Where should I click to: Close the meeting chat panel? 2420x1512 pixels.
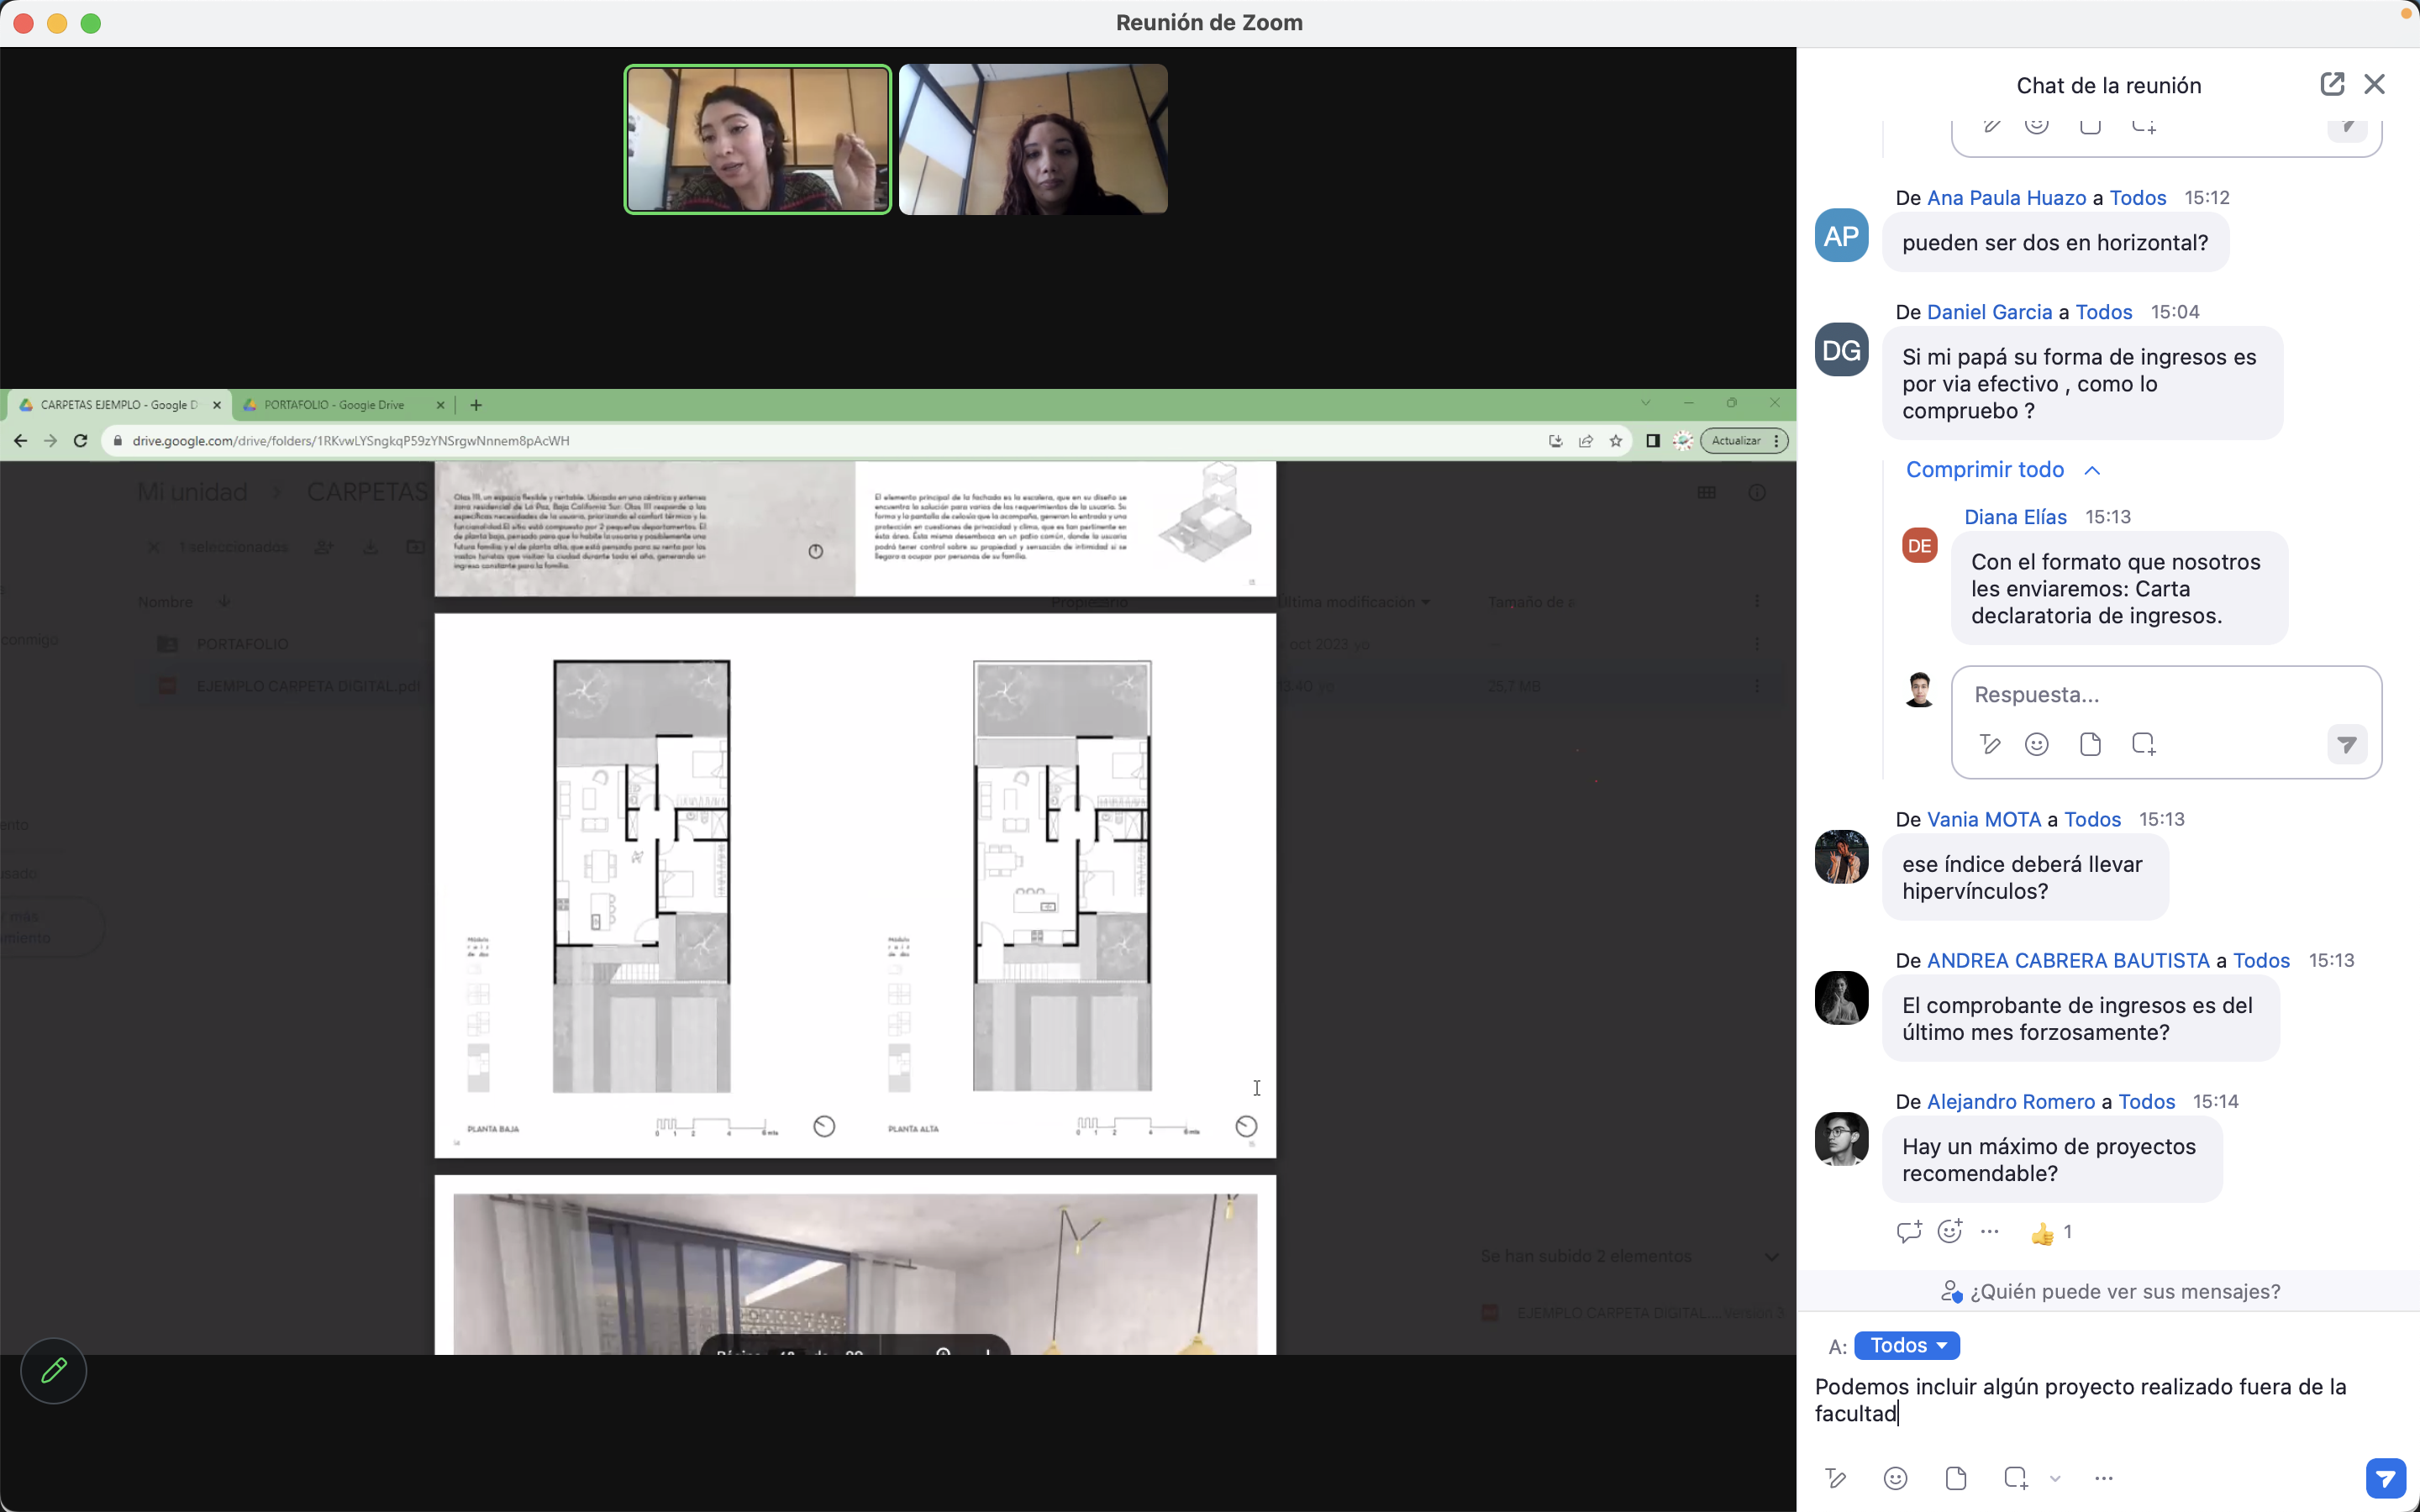coord(2375,85)
